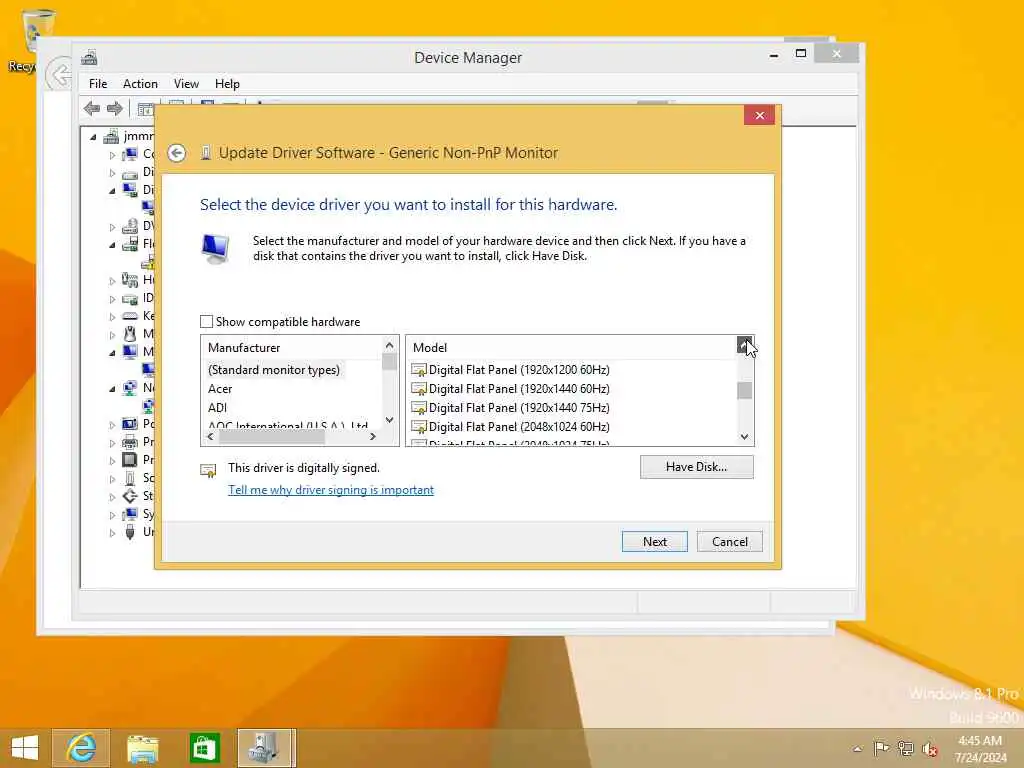Click the Cancel button
1024x768 pixels.
(x=729, y=541)
